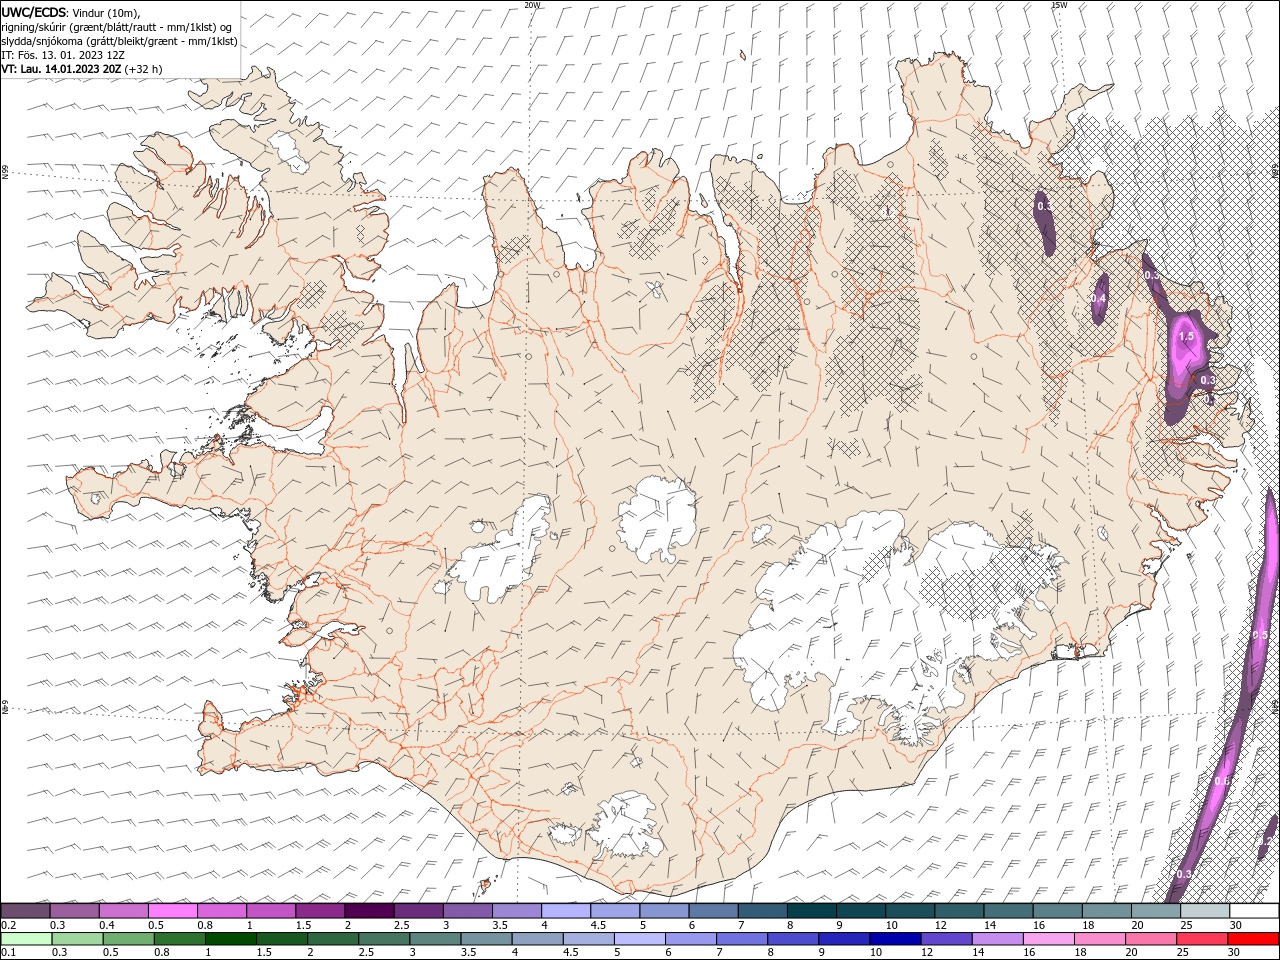
Task: Pick the light grey swatch between 25 and 30, top row
Action: [1205, 911]
